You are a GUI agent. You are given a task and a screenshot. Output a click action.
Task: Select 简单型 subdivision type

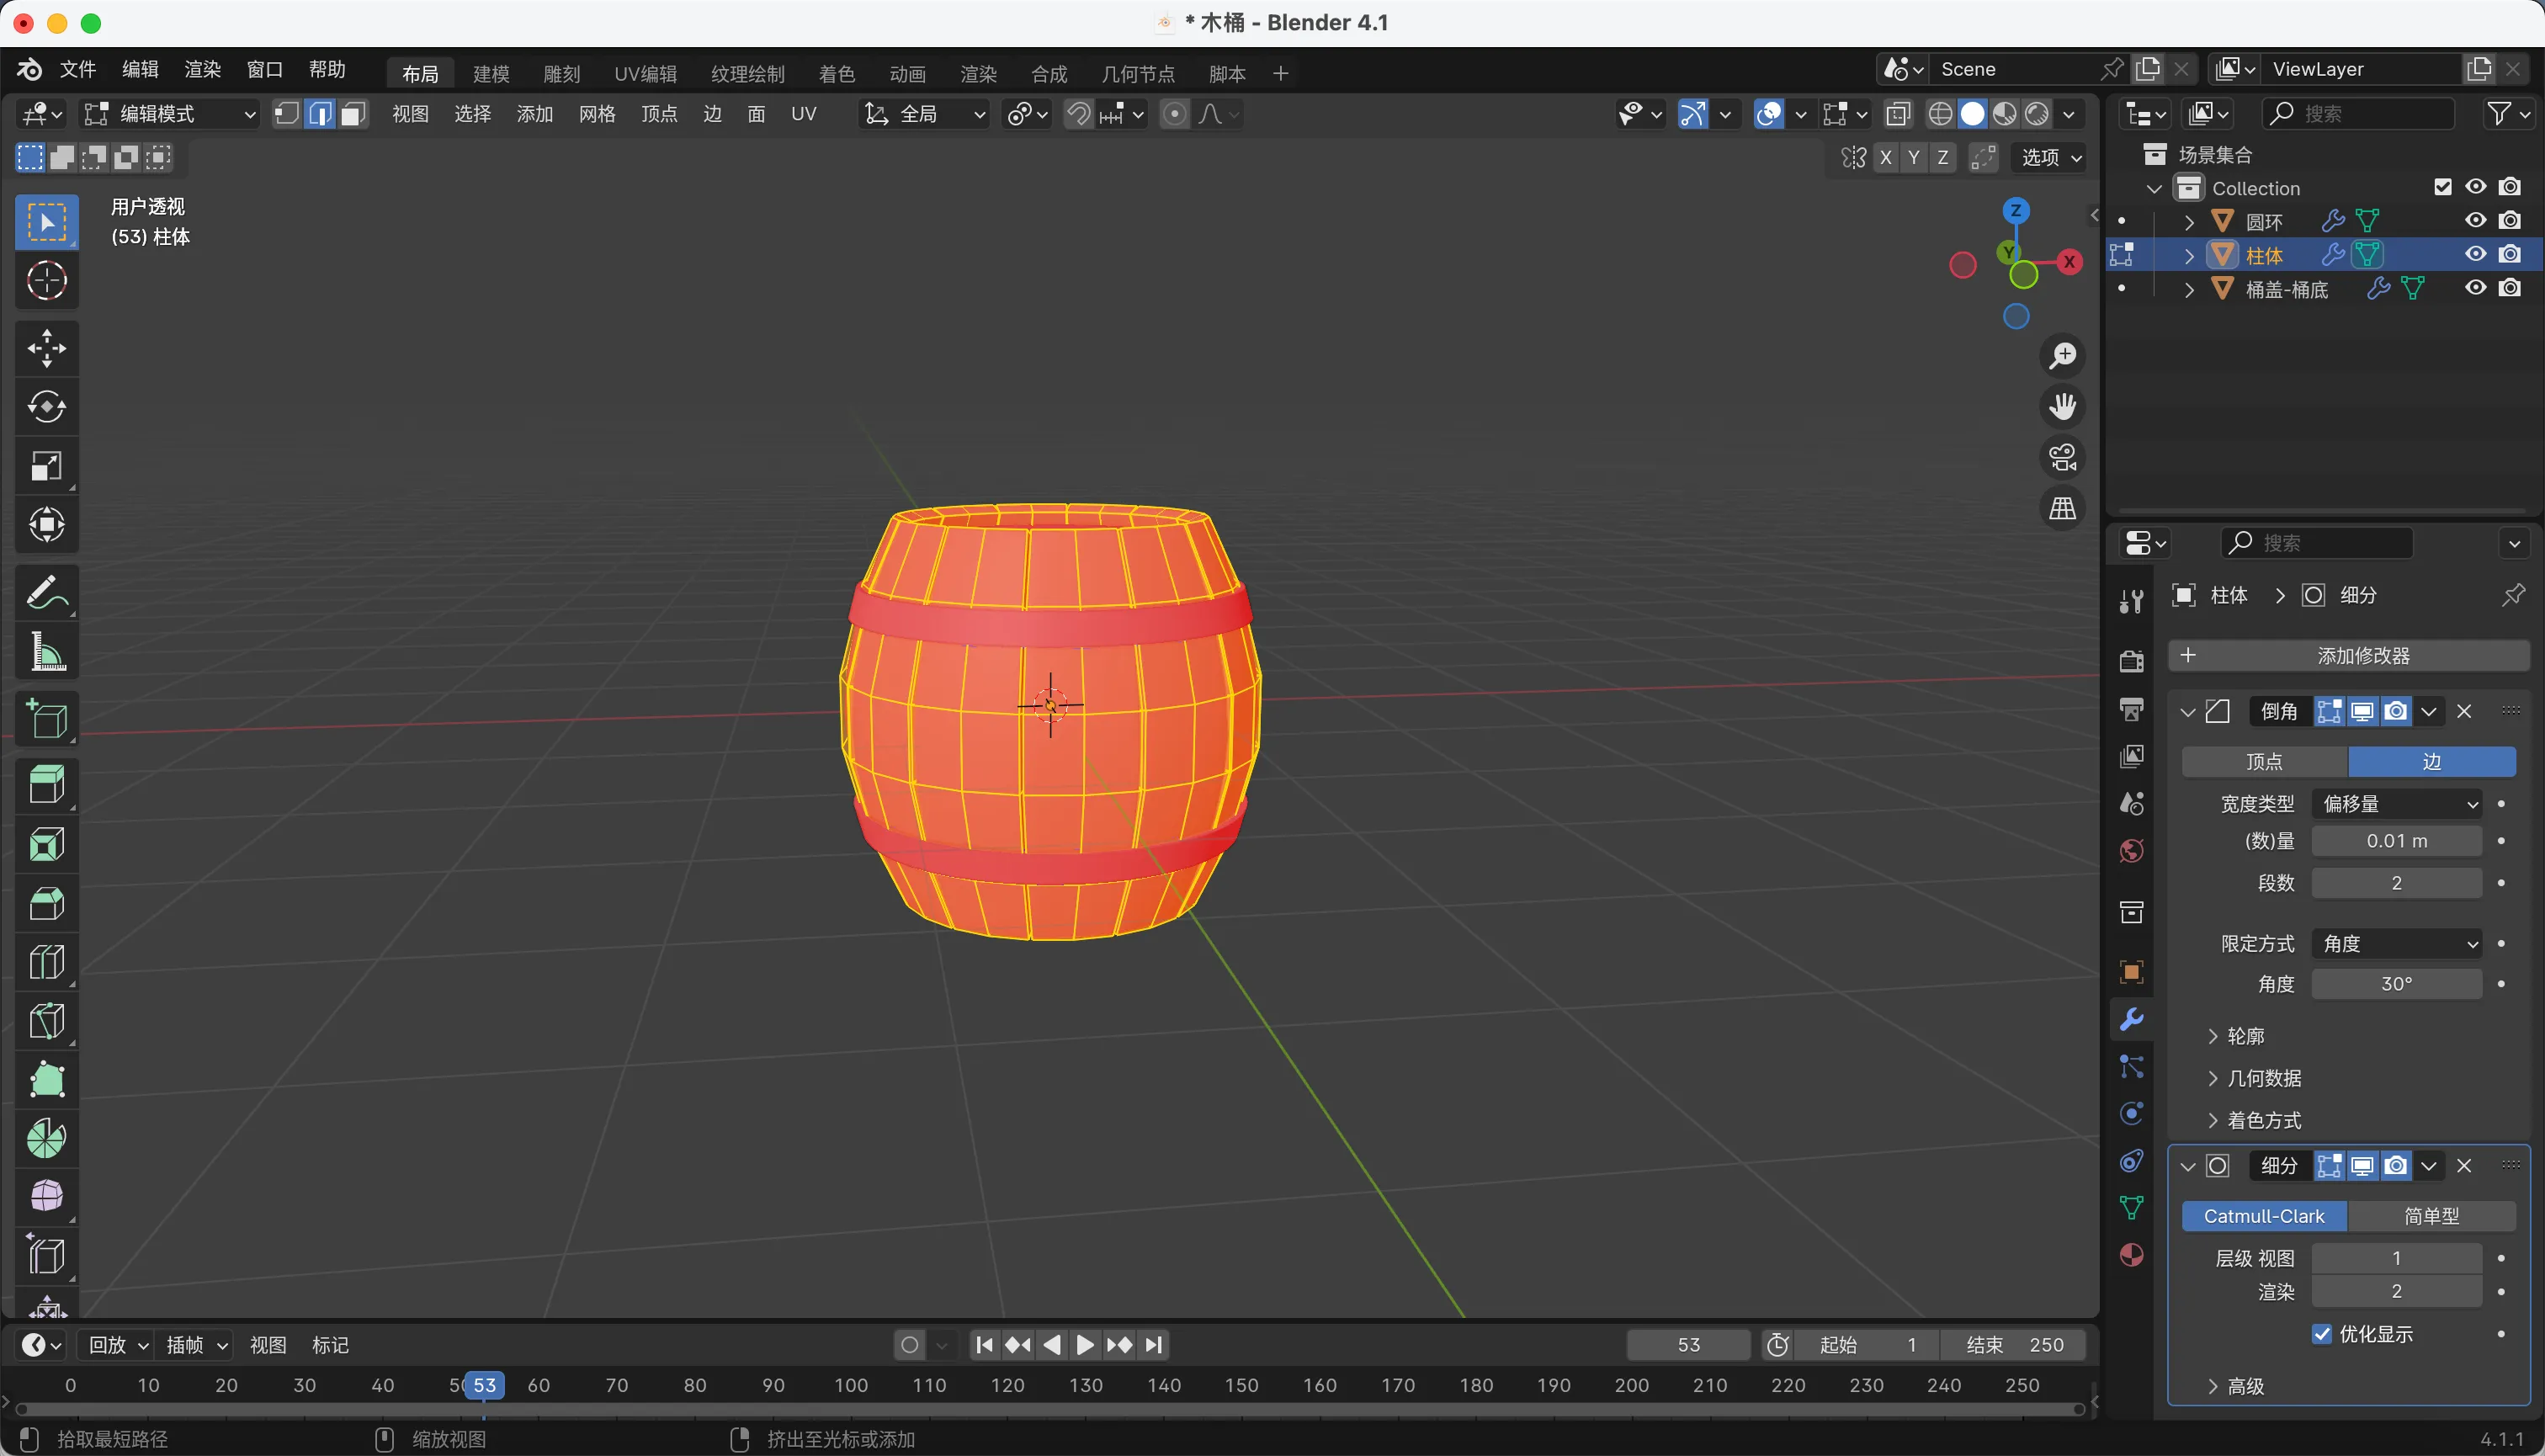point(2431,1216)
